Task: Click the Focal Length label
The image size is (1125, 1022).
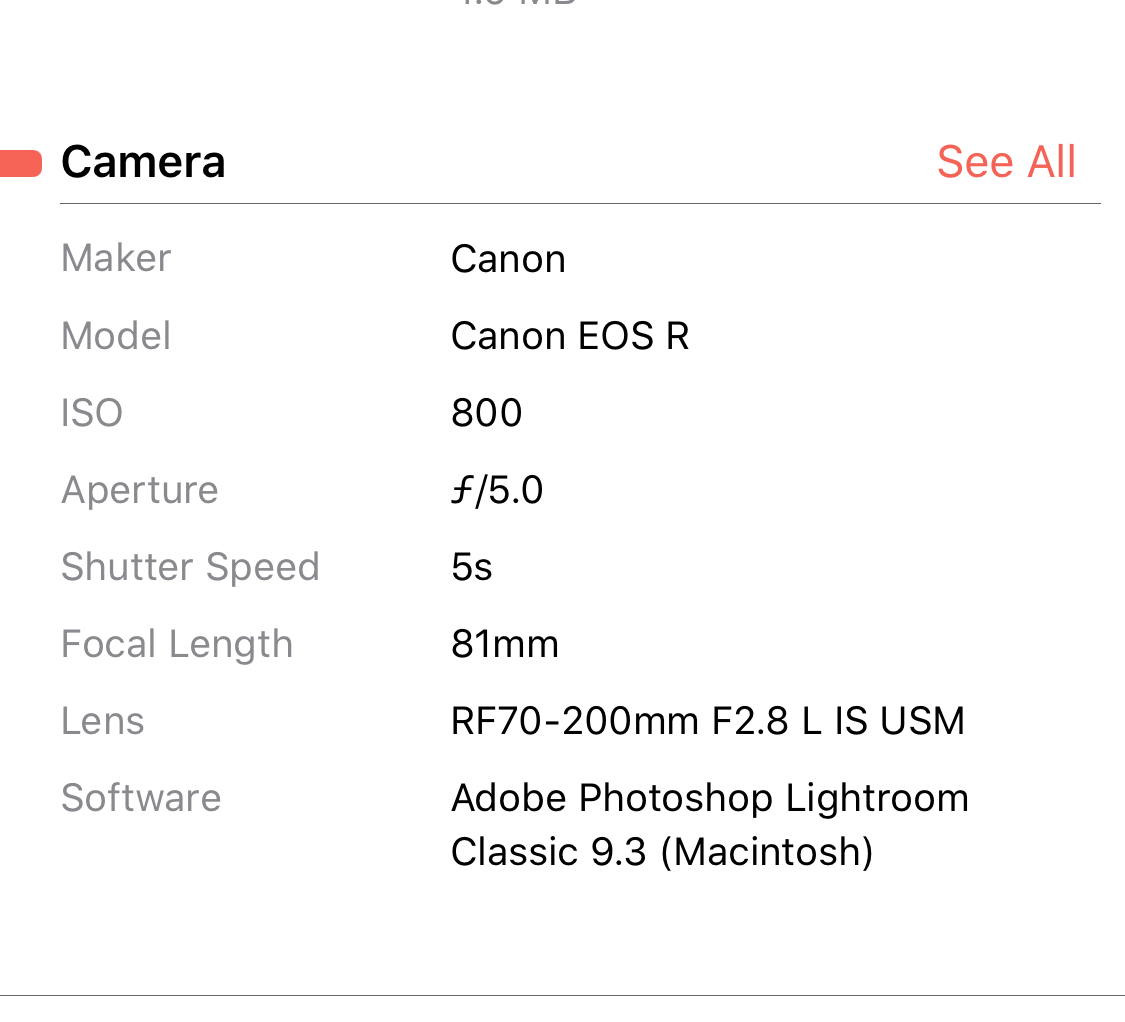Action: (177, 644)
